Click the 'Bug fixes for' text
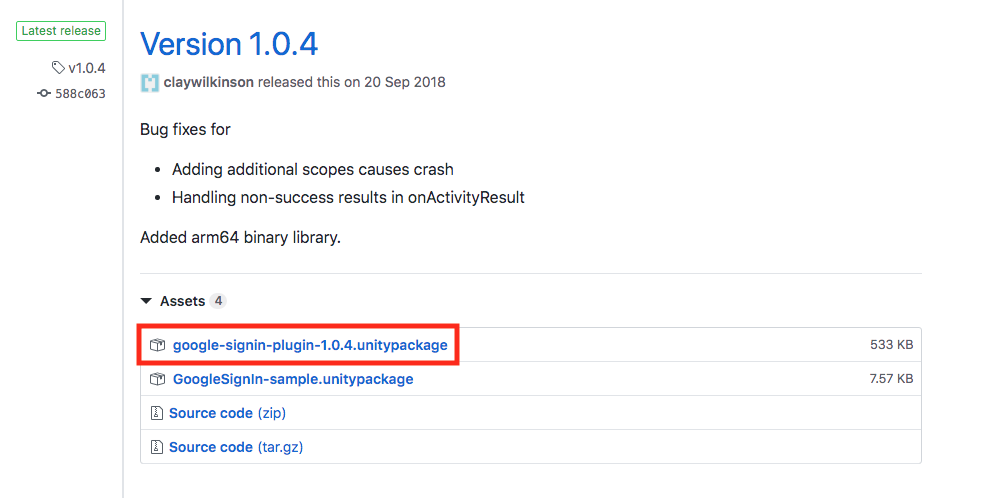983x498 pixels. pos(185,129)
